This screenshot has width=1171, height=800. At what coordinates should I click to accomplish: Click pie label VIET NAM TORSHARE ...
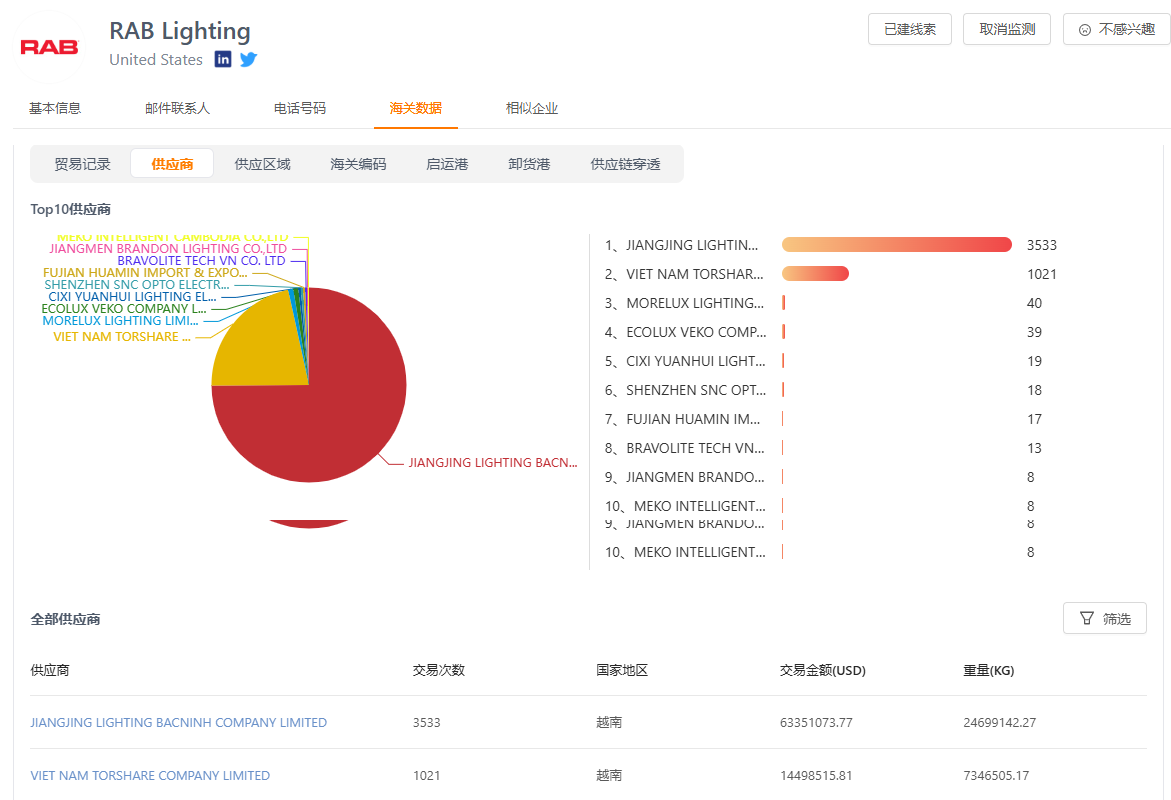122,337
